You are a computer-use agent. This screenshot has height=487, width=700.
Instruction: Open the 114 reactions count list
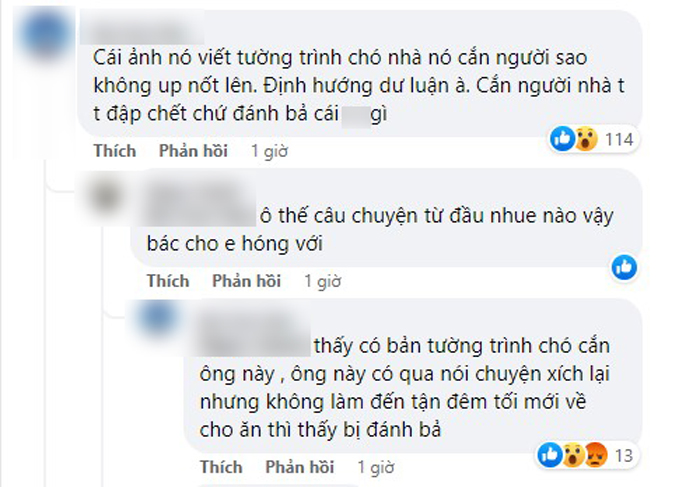click(x=619, y=140)
